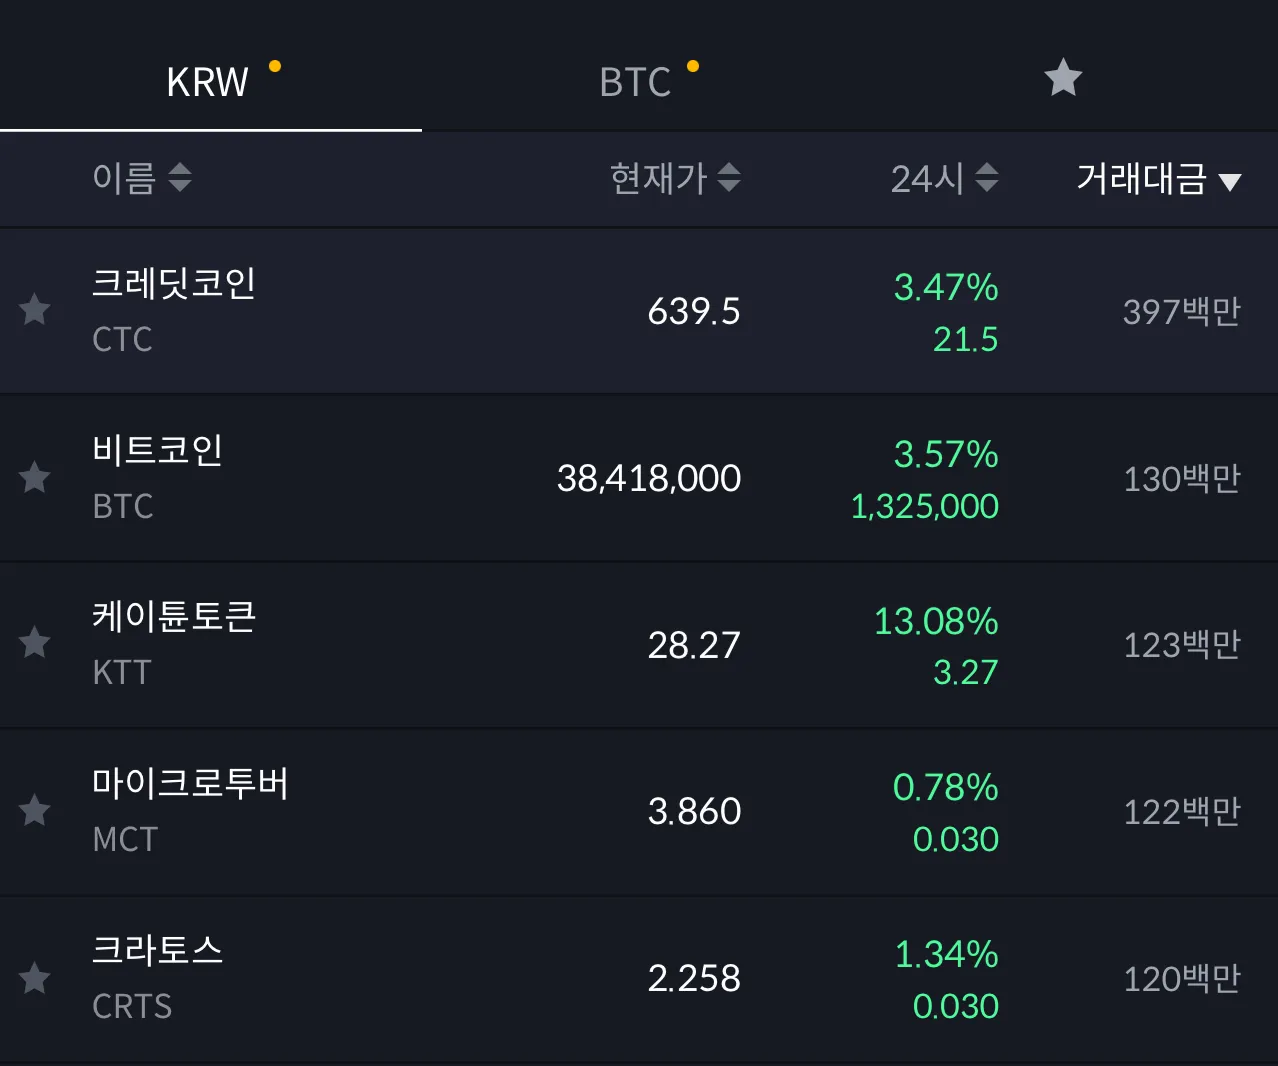
Task: Sort list by 이름 column arrows
Action: (x=180, y=178)
